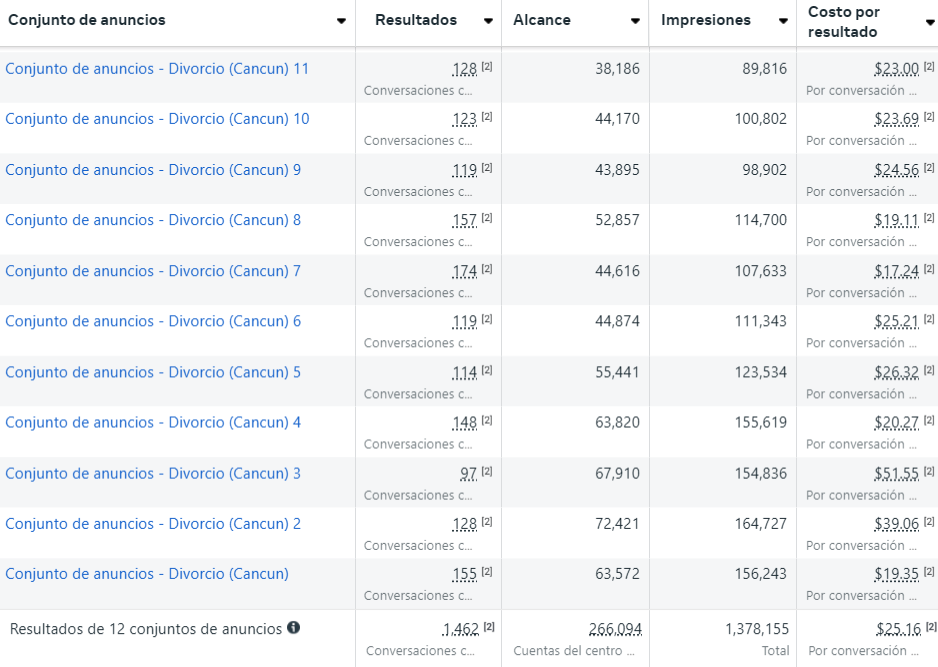Image resolution: width=938 pixels, height=667 pixels.
Task: Select Divorcio (Cancun) 9 ad set link
Action: tap(153, 170)
